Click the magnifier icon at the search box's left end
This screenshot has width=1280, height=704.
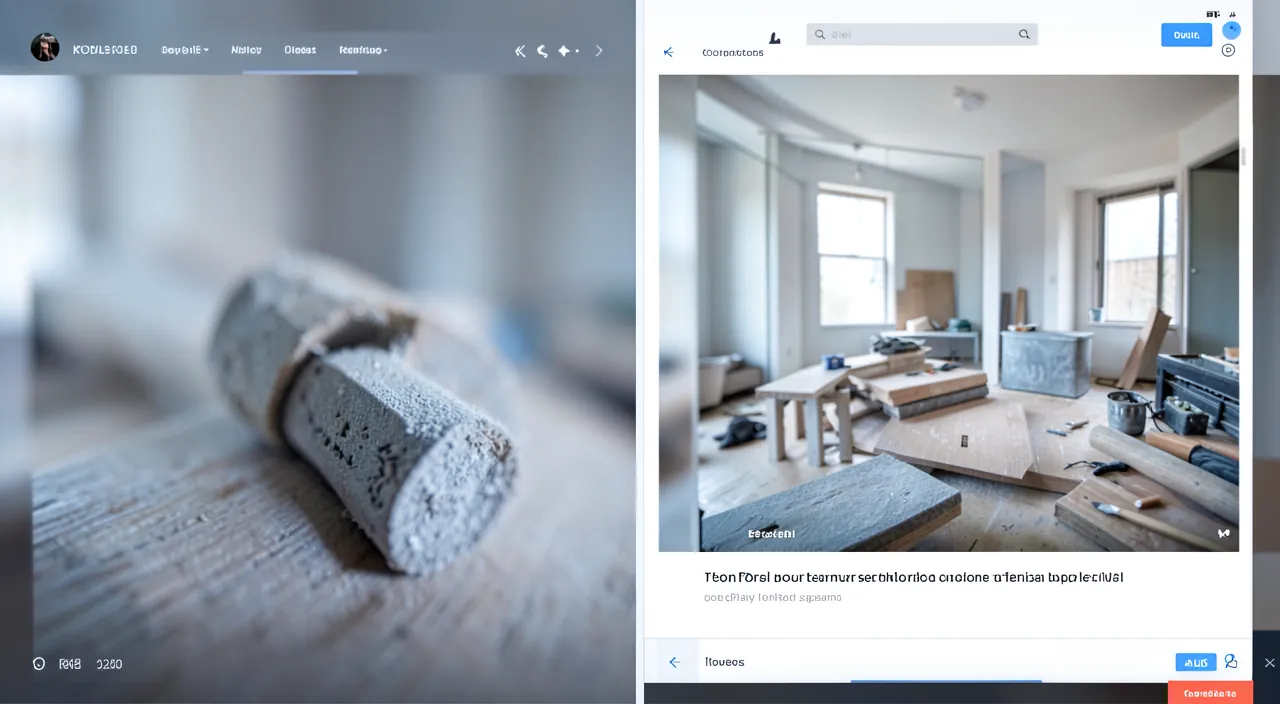[820, 34]
